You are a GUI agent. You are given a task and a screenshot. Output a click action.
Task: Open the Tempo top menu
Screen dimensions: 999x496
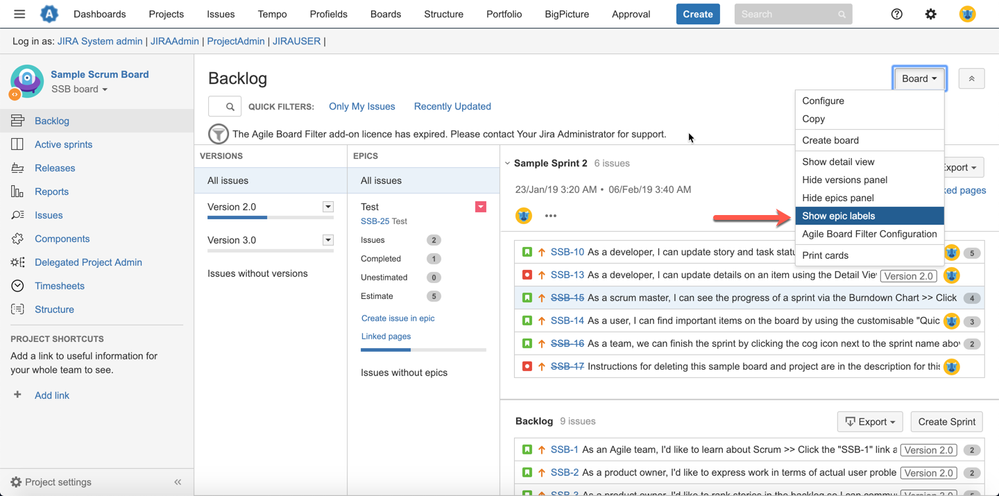coord(272,14)
